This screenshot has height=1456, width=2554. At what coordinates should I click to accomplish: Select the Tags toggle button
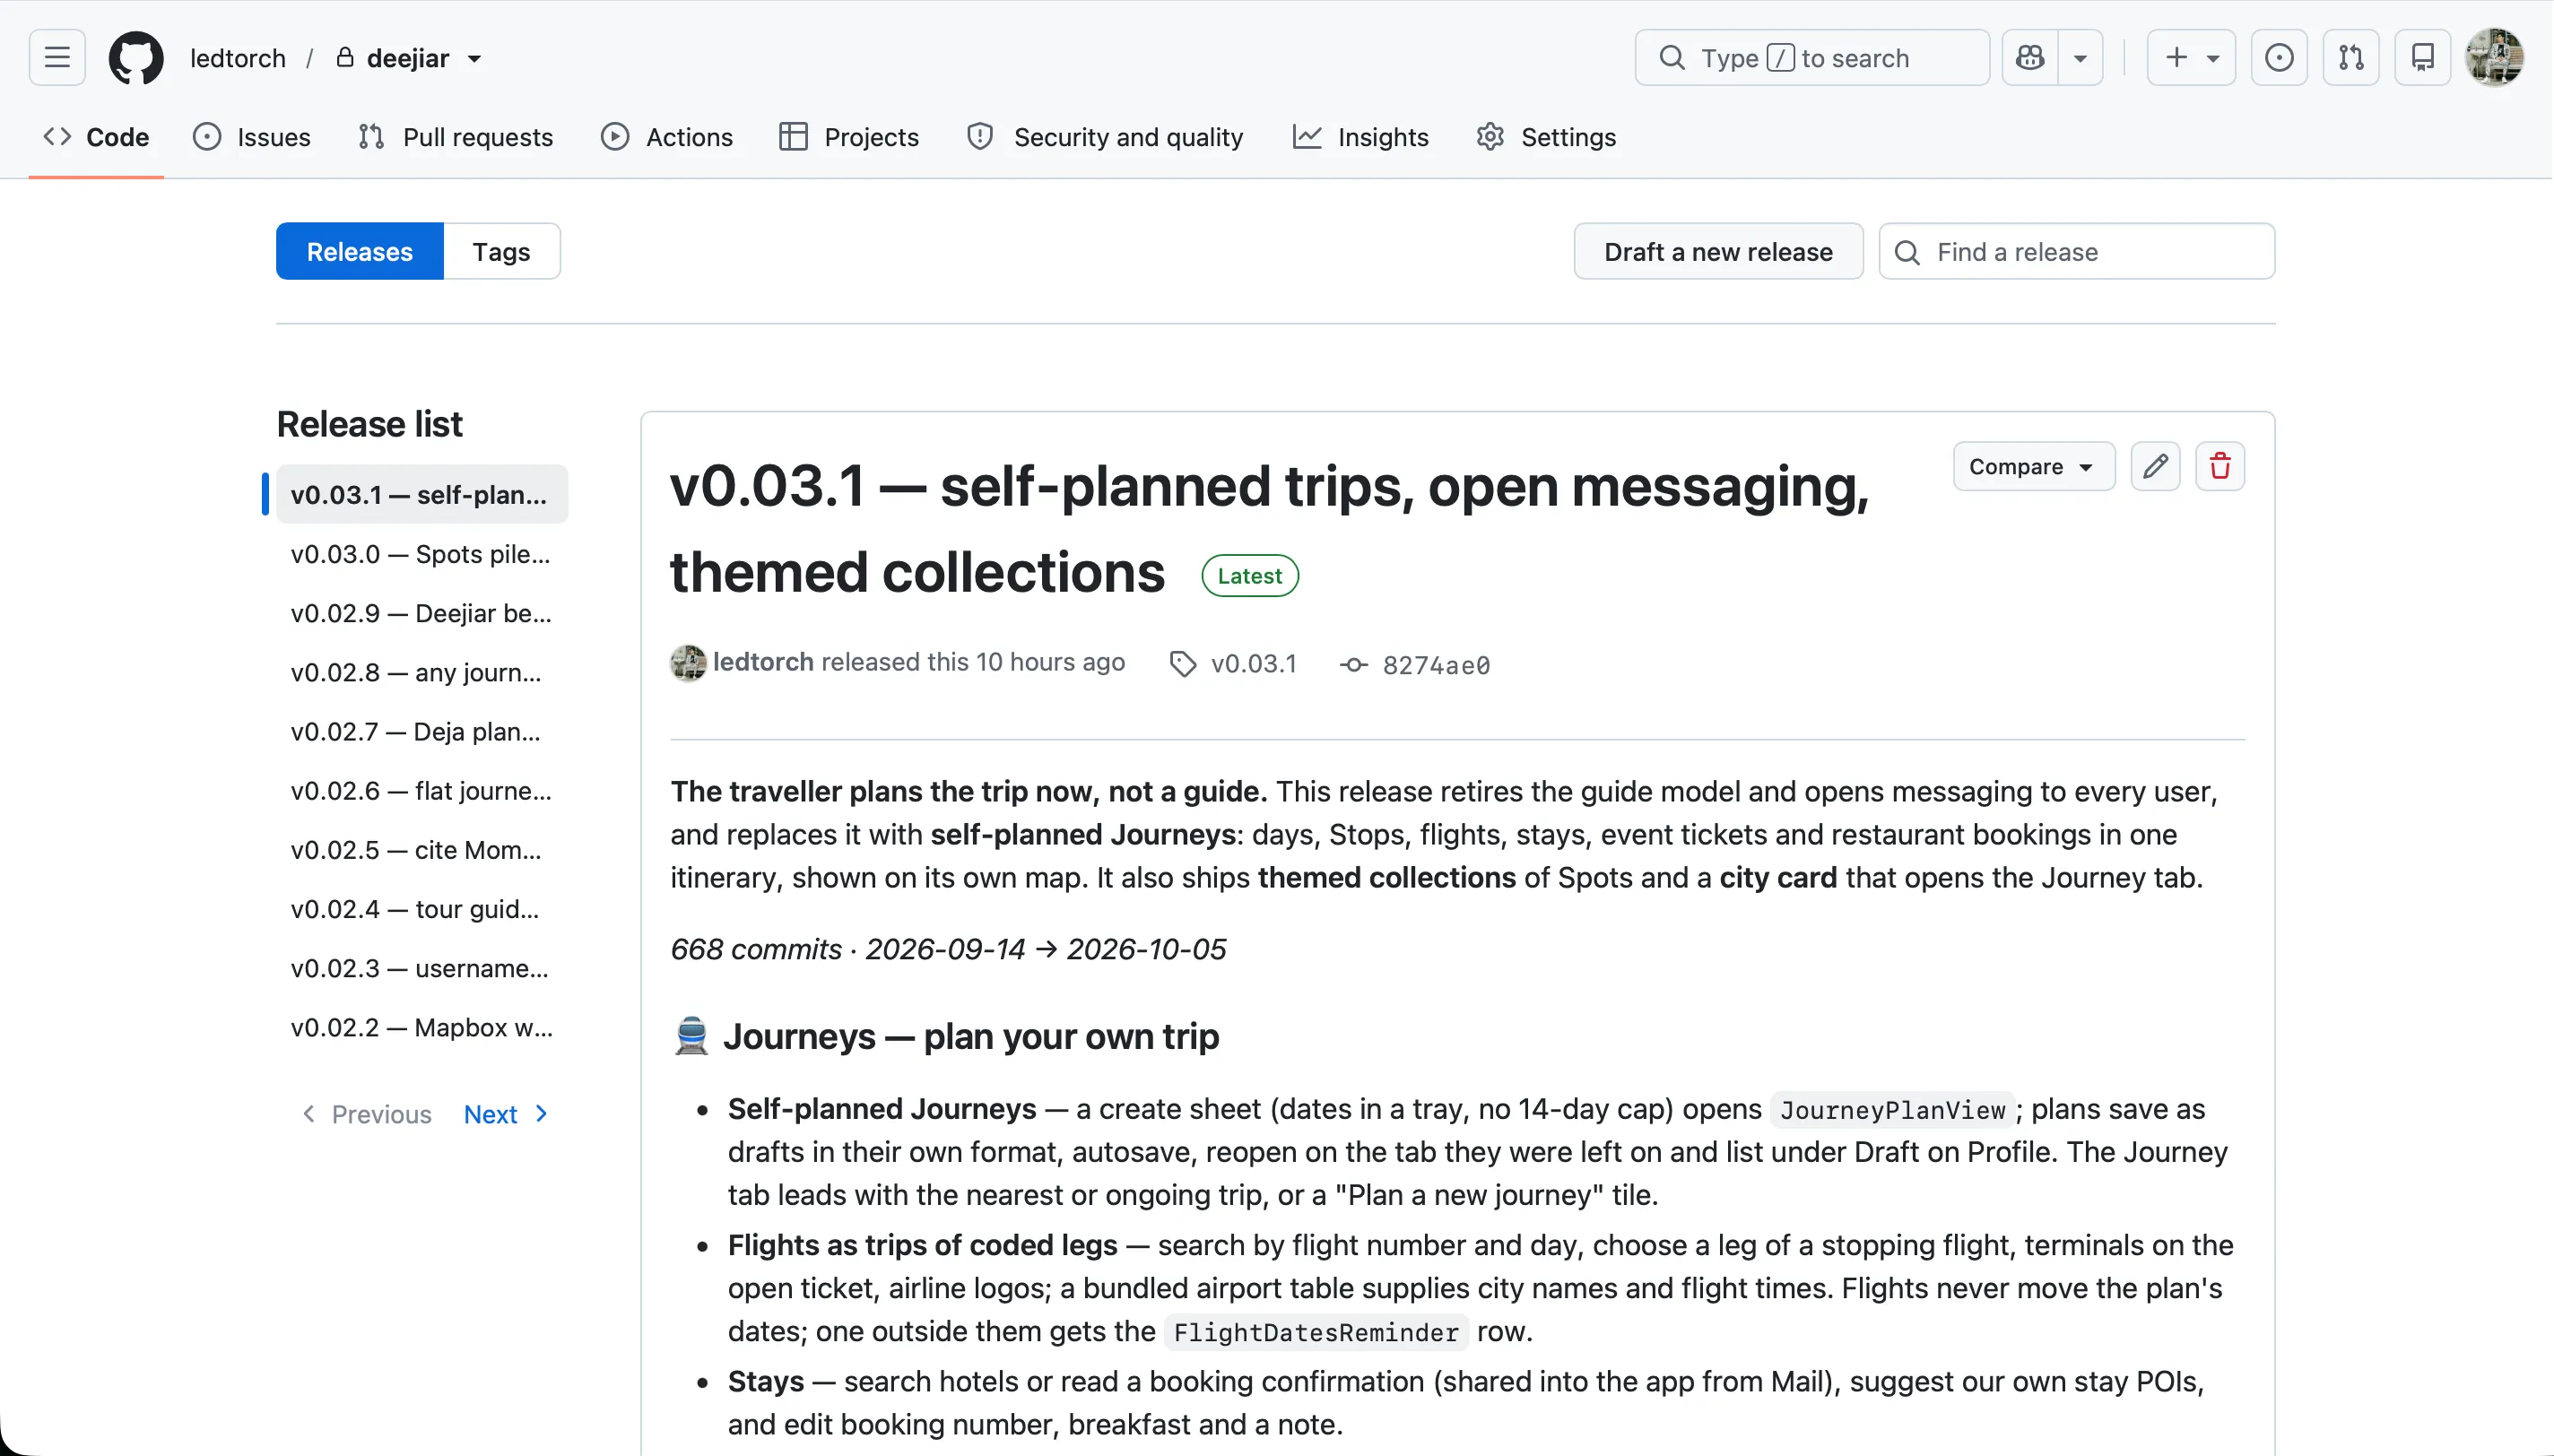pyautogui.click(x=502, y=251)
